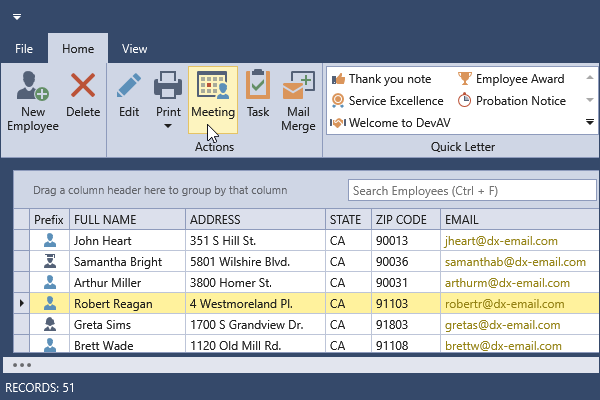The width and height of the screenshot is (600, 400).
Task: Sort by the FULL NAME column header
Action: click(127, 219)
